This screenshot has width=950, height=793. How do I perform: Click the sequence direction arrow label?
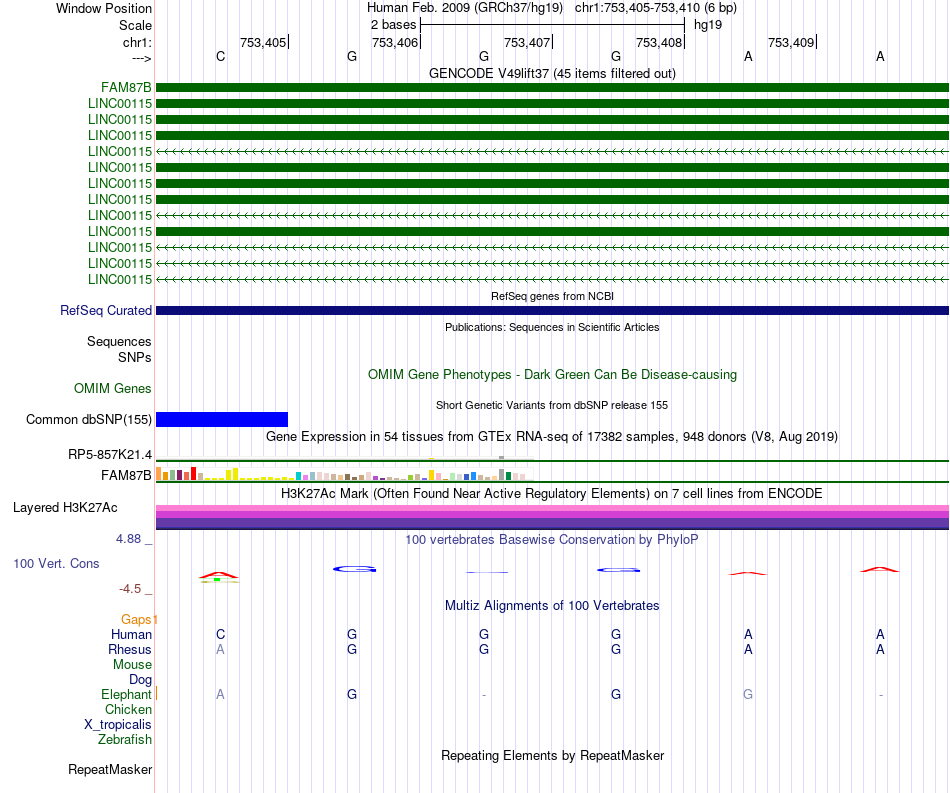pyautogui.click(x=141, y=58)
